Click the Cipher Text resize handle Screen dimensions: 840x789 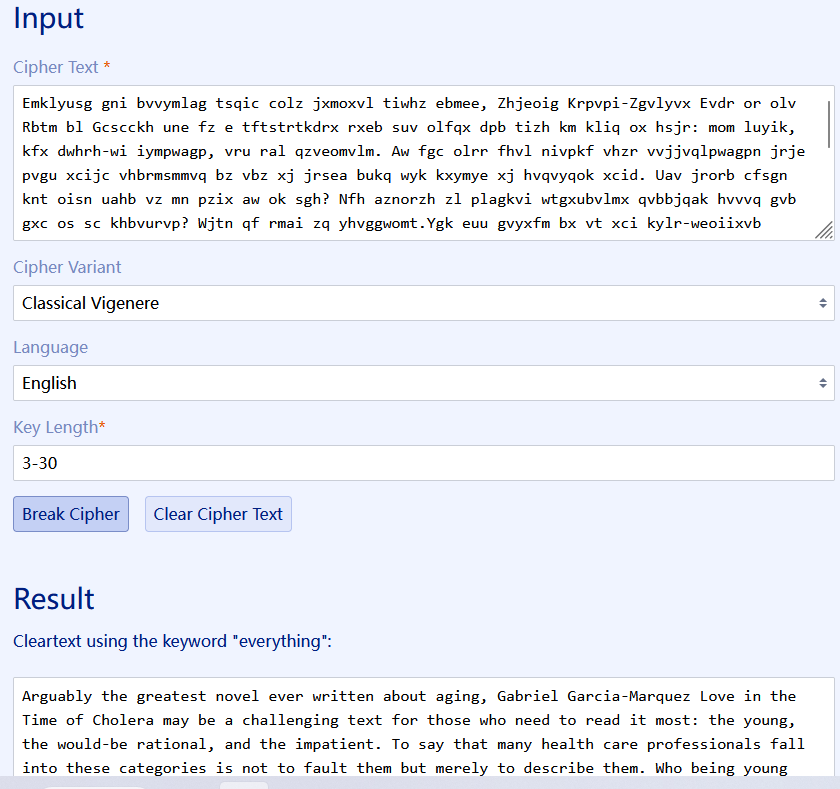pyautogui.click(x=823, y=230)
